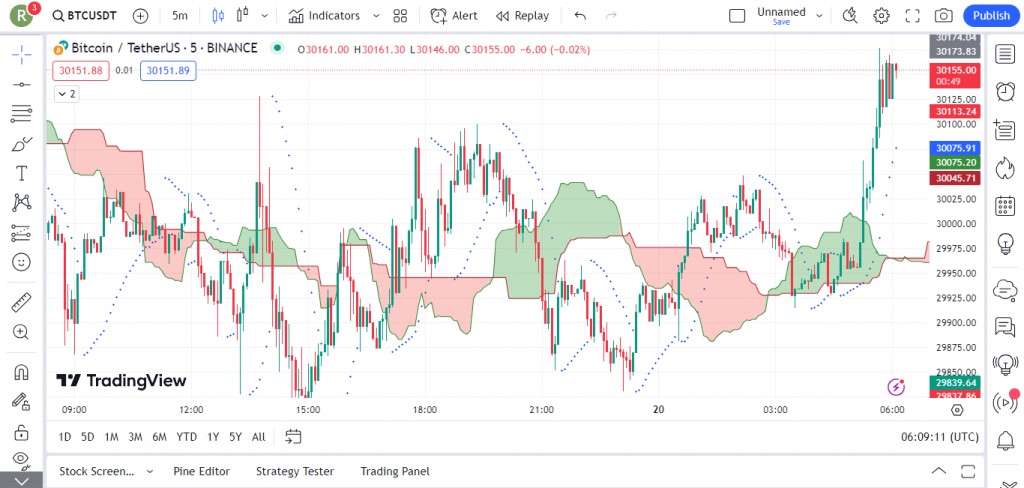
Task: Open the calendar panel on right sidebar
Action: 1004,206
